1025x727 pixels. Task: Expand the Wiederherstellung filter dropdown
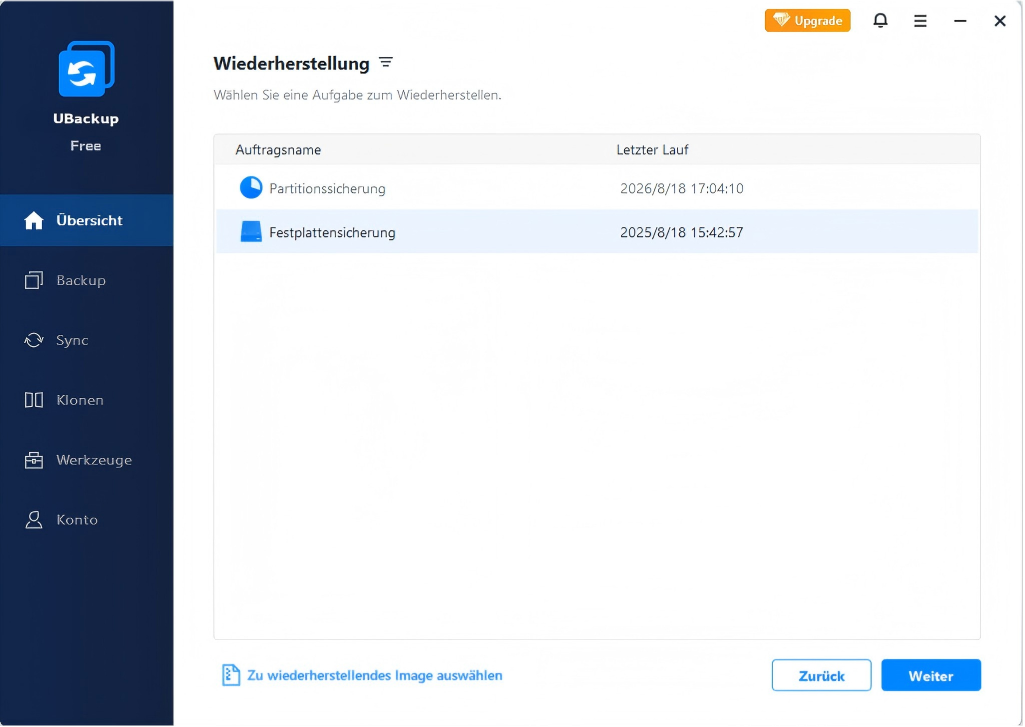(386, 63)
